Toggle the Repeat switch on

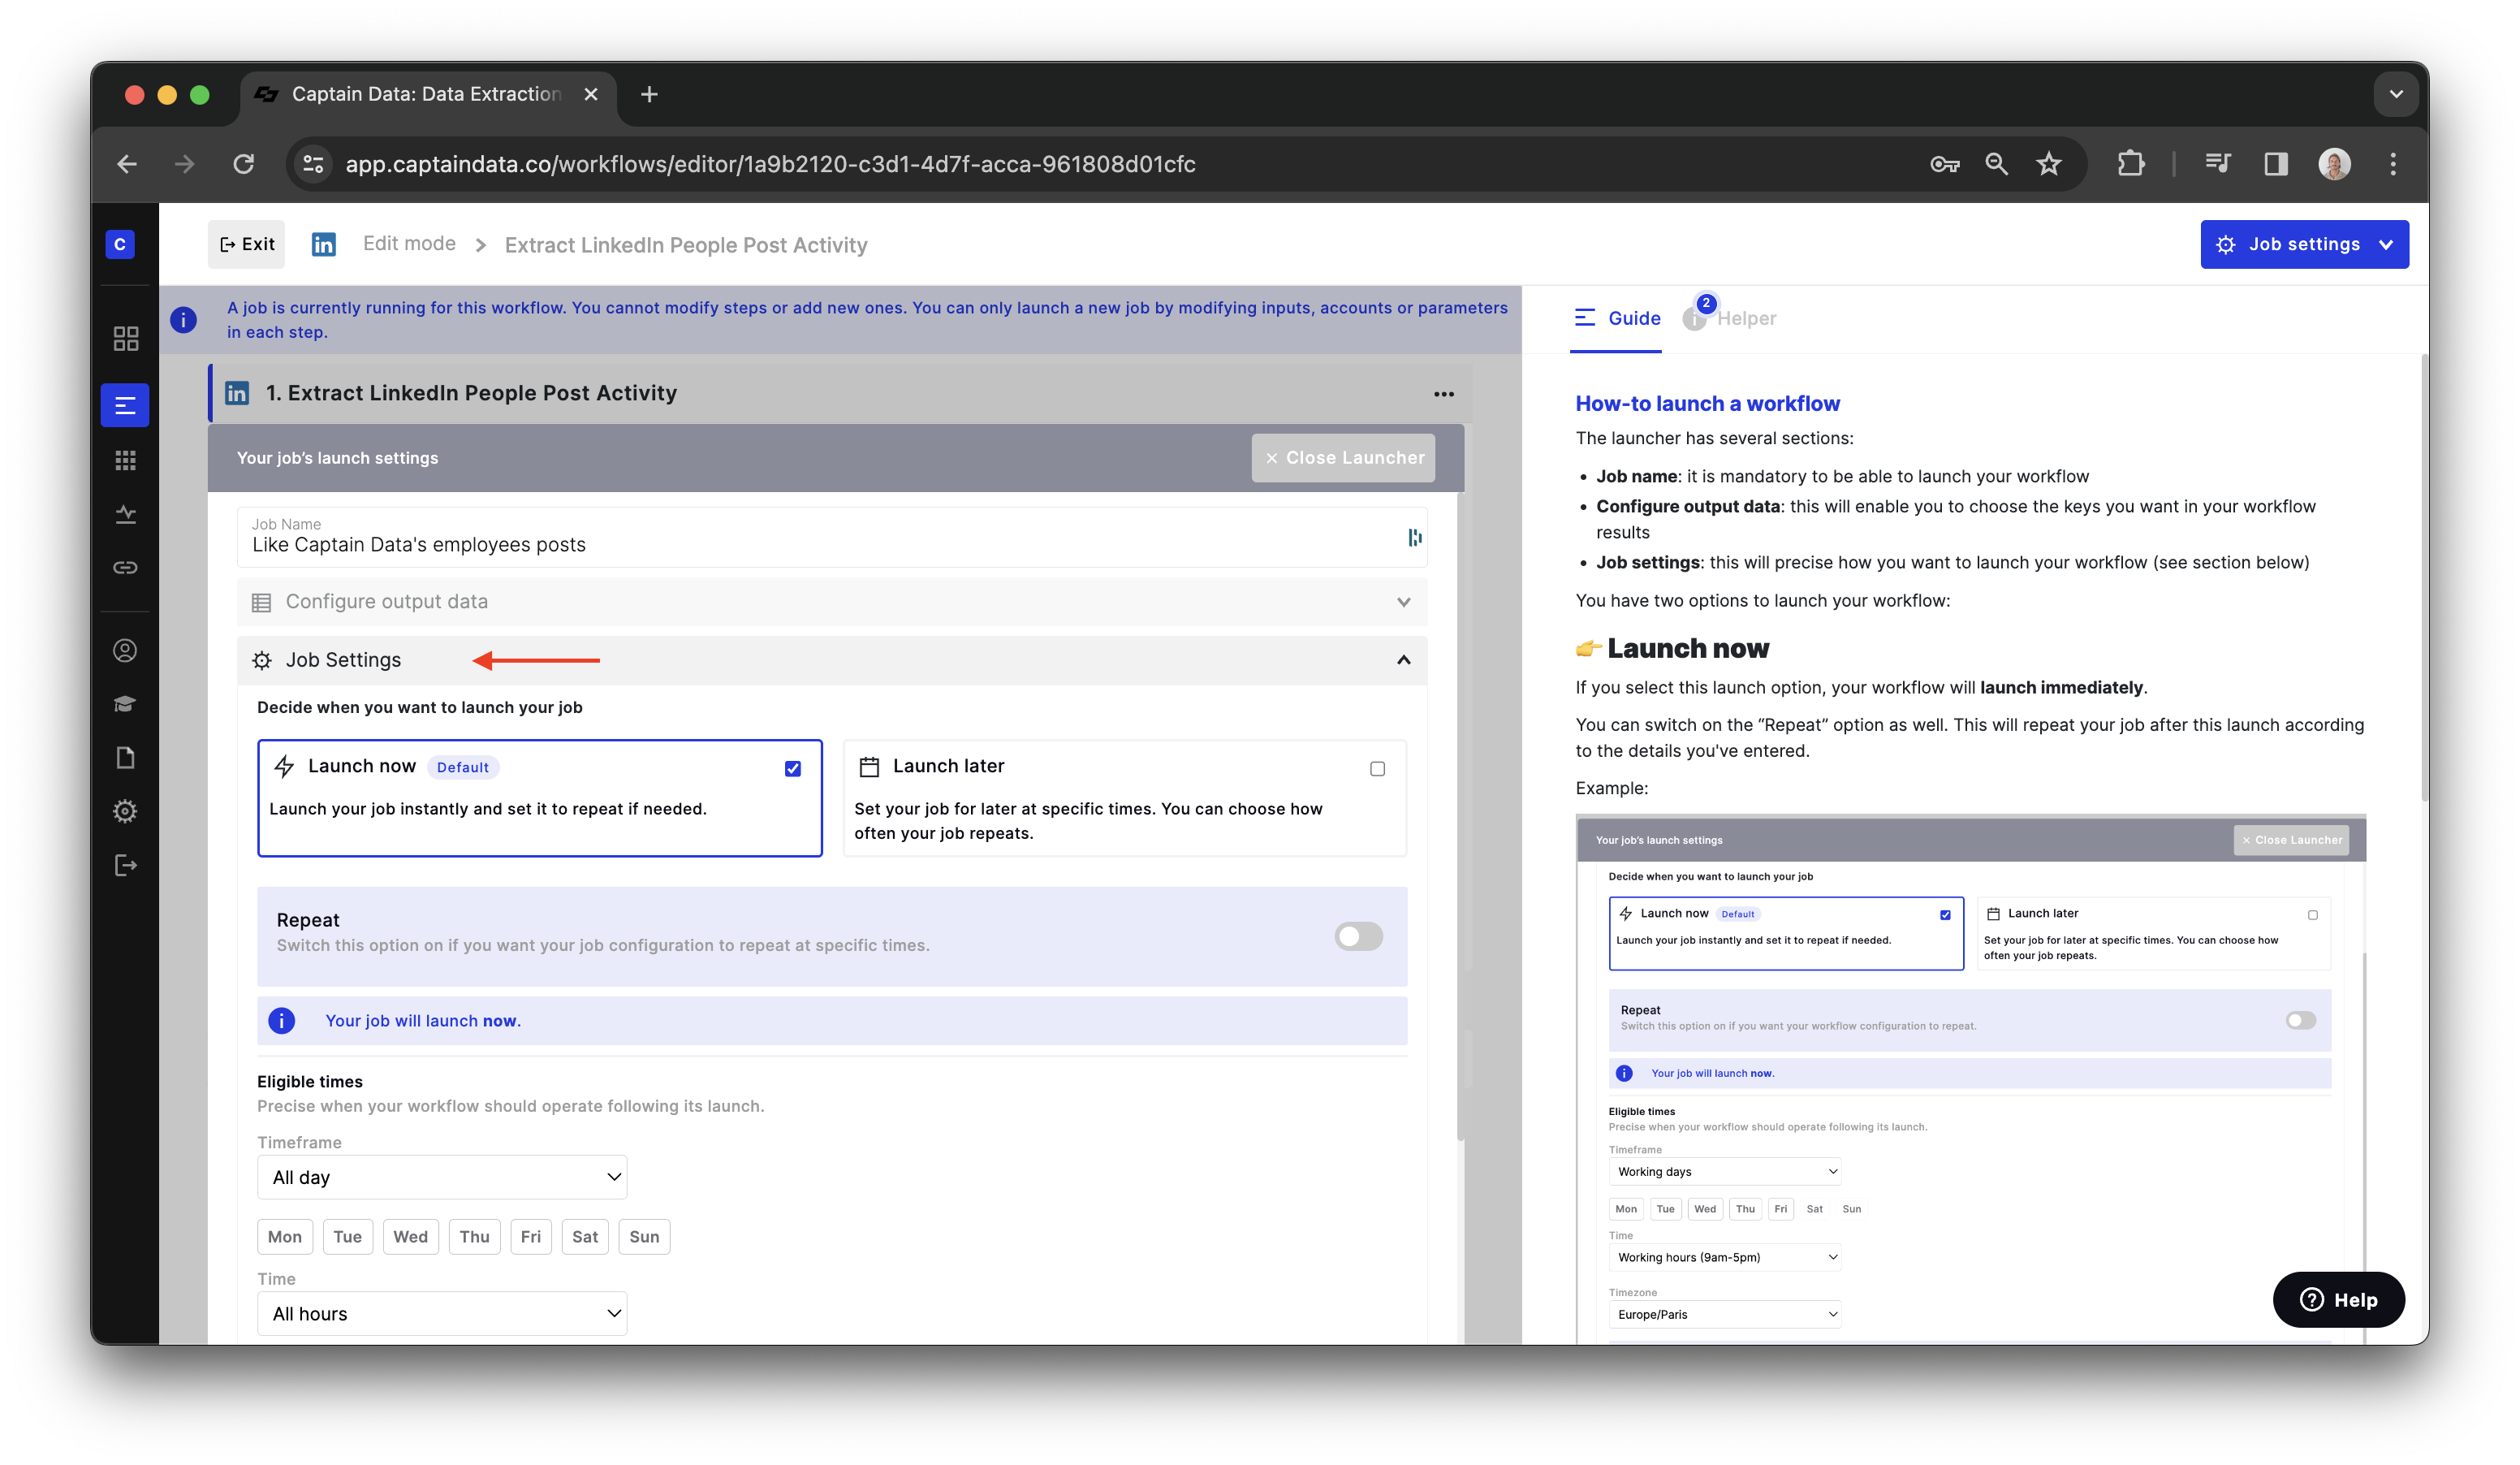coord(1358,936)
